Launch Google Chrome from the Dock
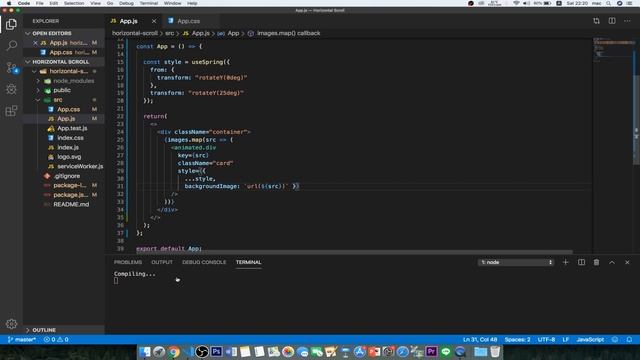 [x=174, y=351]
